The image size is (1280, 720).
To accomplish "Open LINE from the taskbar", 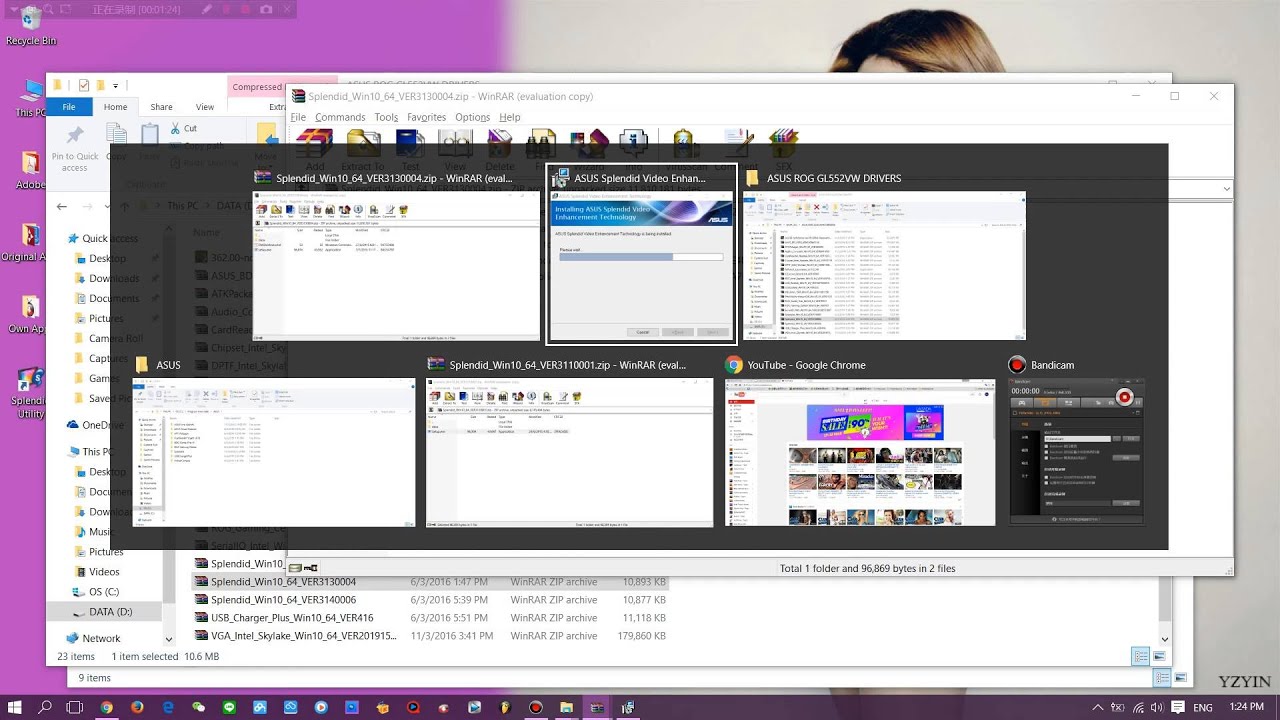I will point(229,707).
